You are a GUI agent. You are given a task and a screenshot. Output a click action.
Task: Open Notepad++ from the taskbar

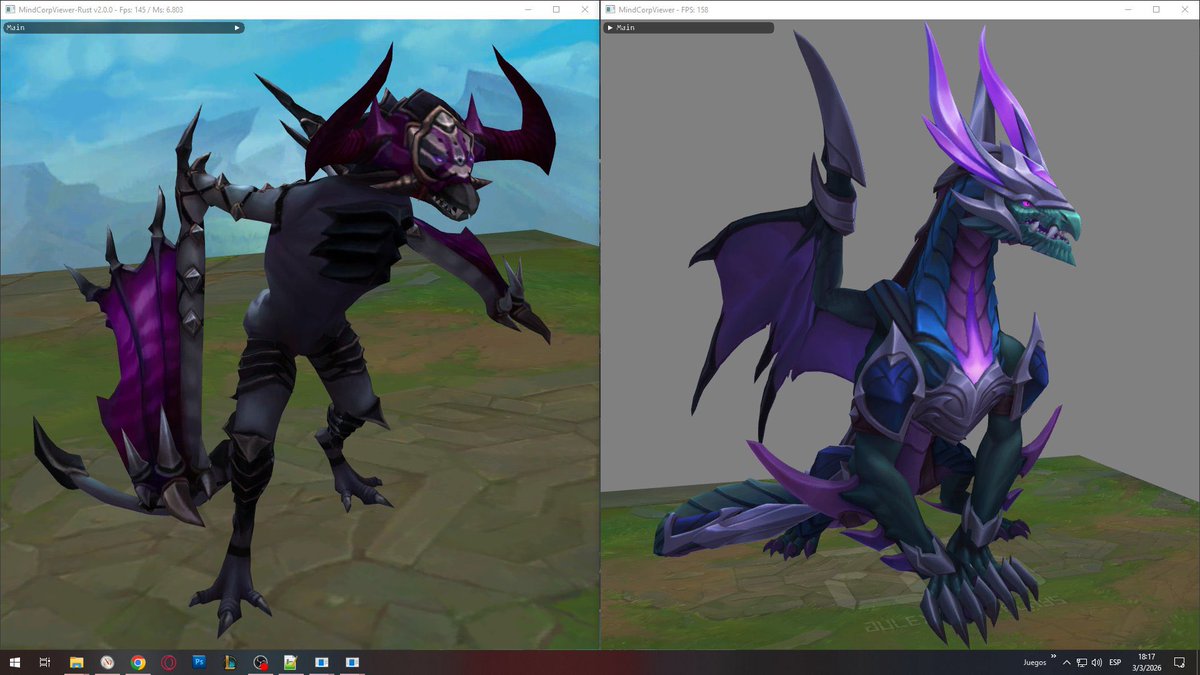290,662
